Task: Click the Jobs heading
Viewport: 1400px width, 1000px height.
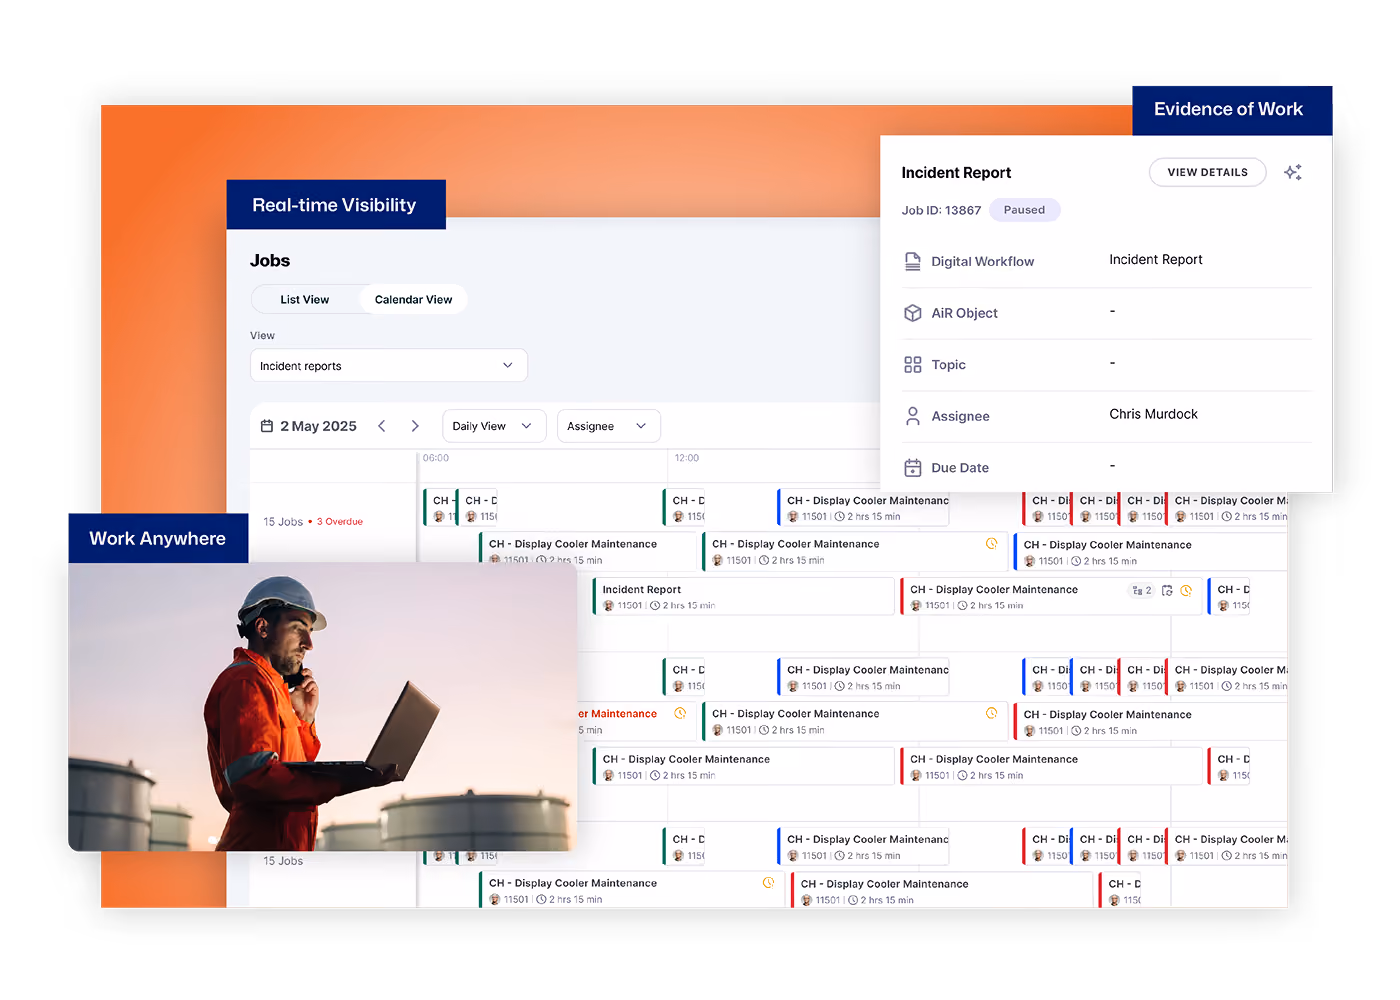Action: coord(270,261)
